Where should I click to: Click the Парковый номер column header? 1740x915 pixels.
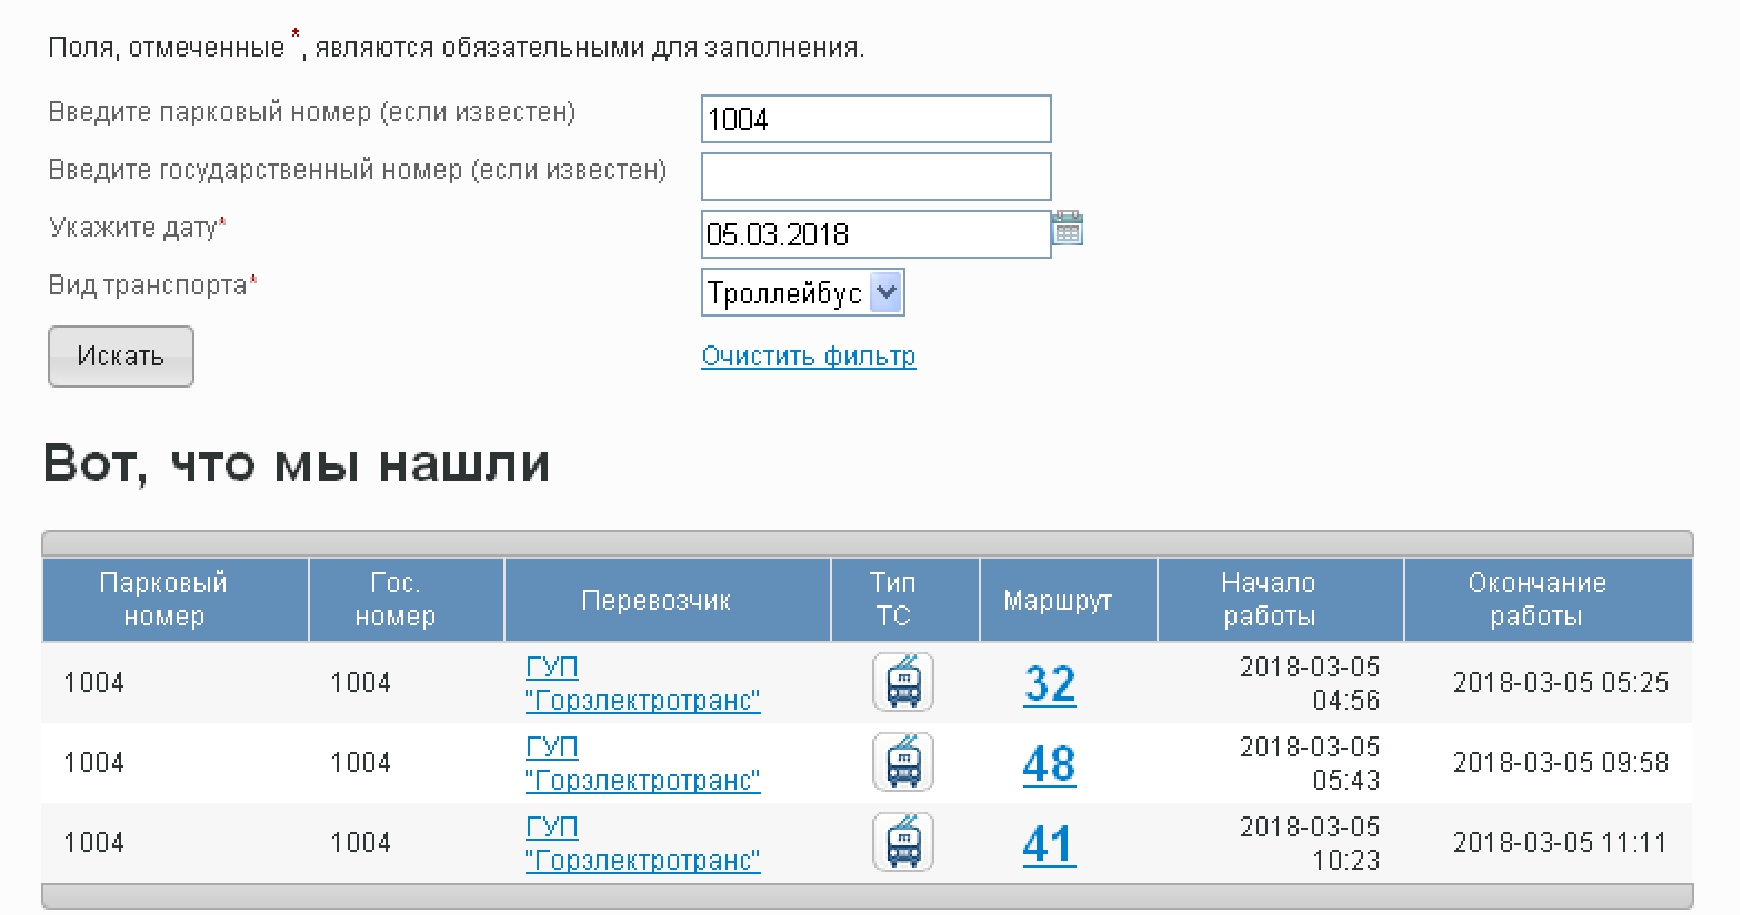164,600
